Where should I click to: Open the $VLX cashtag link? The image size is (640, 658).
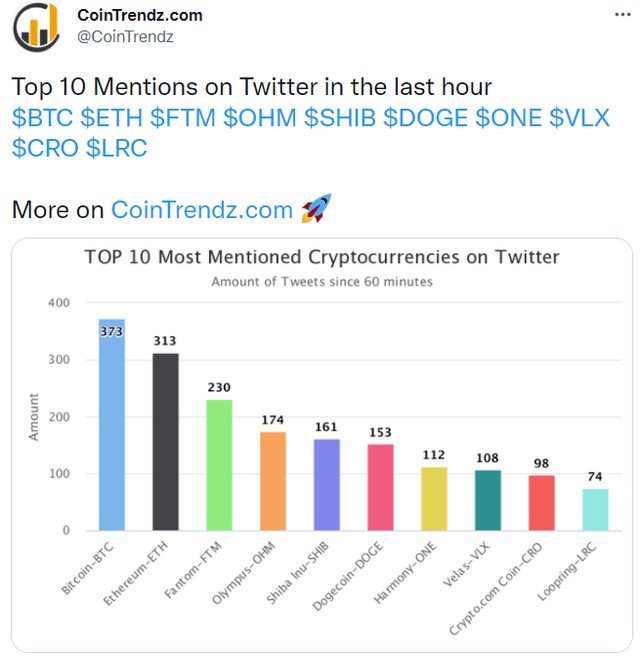tap(580, 118)
